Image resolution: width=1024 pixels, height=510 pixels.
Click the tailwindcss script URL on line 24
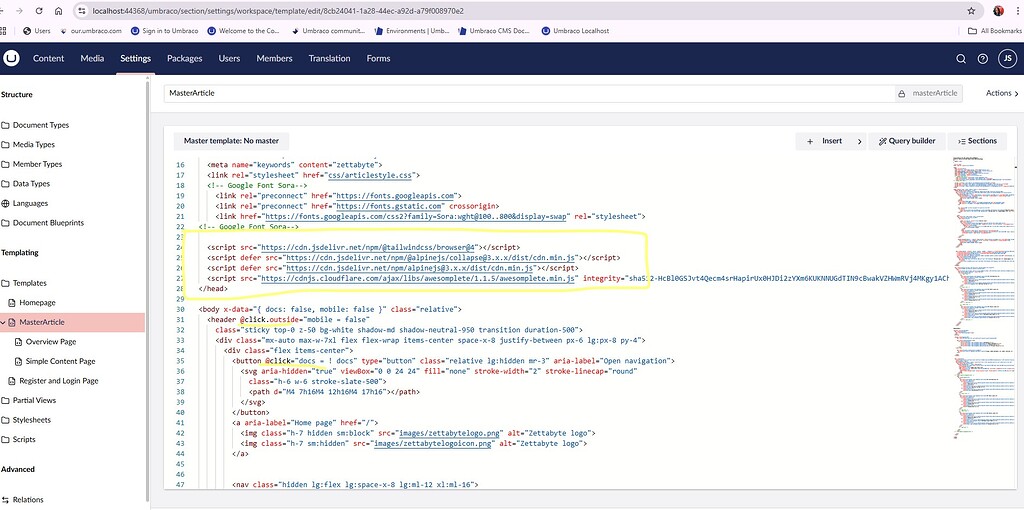click(368, 247)
